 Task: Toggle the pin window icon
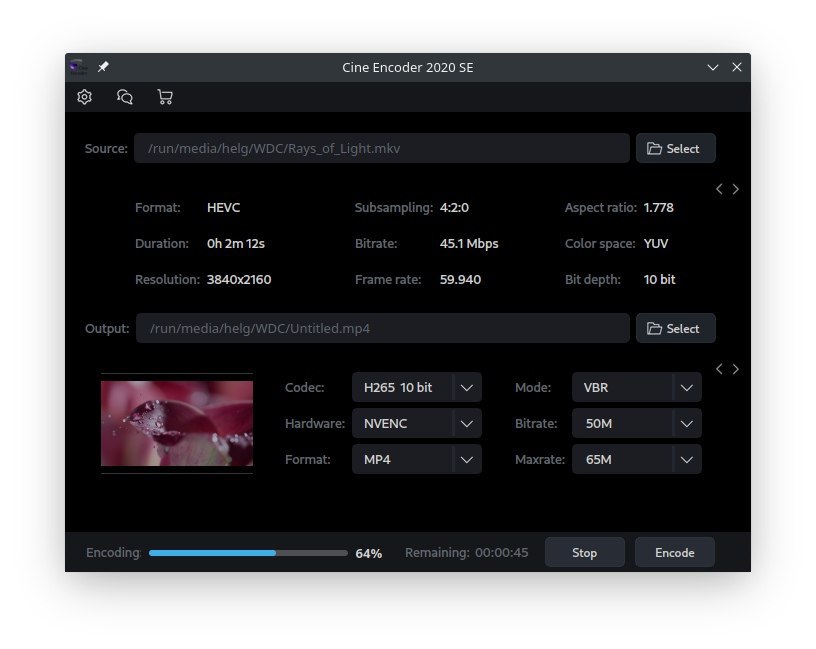pyautogui.click(x=103, y=67)
